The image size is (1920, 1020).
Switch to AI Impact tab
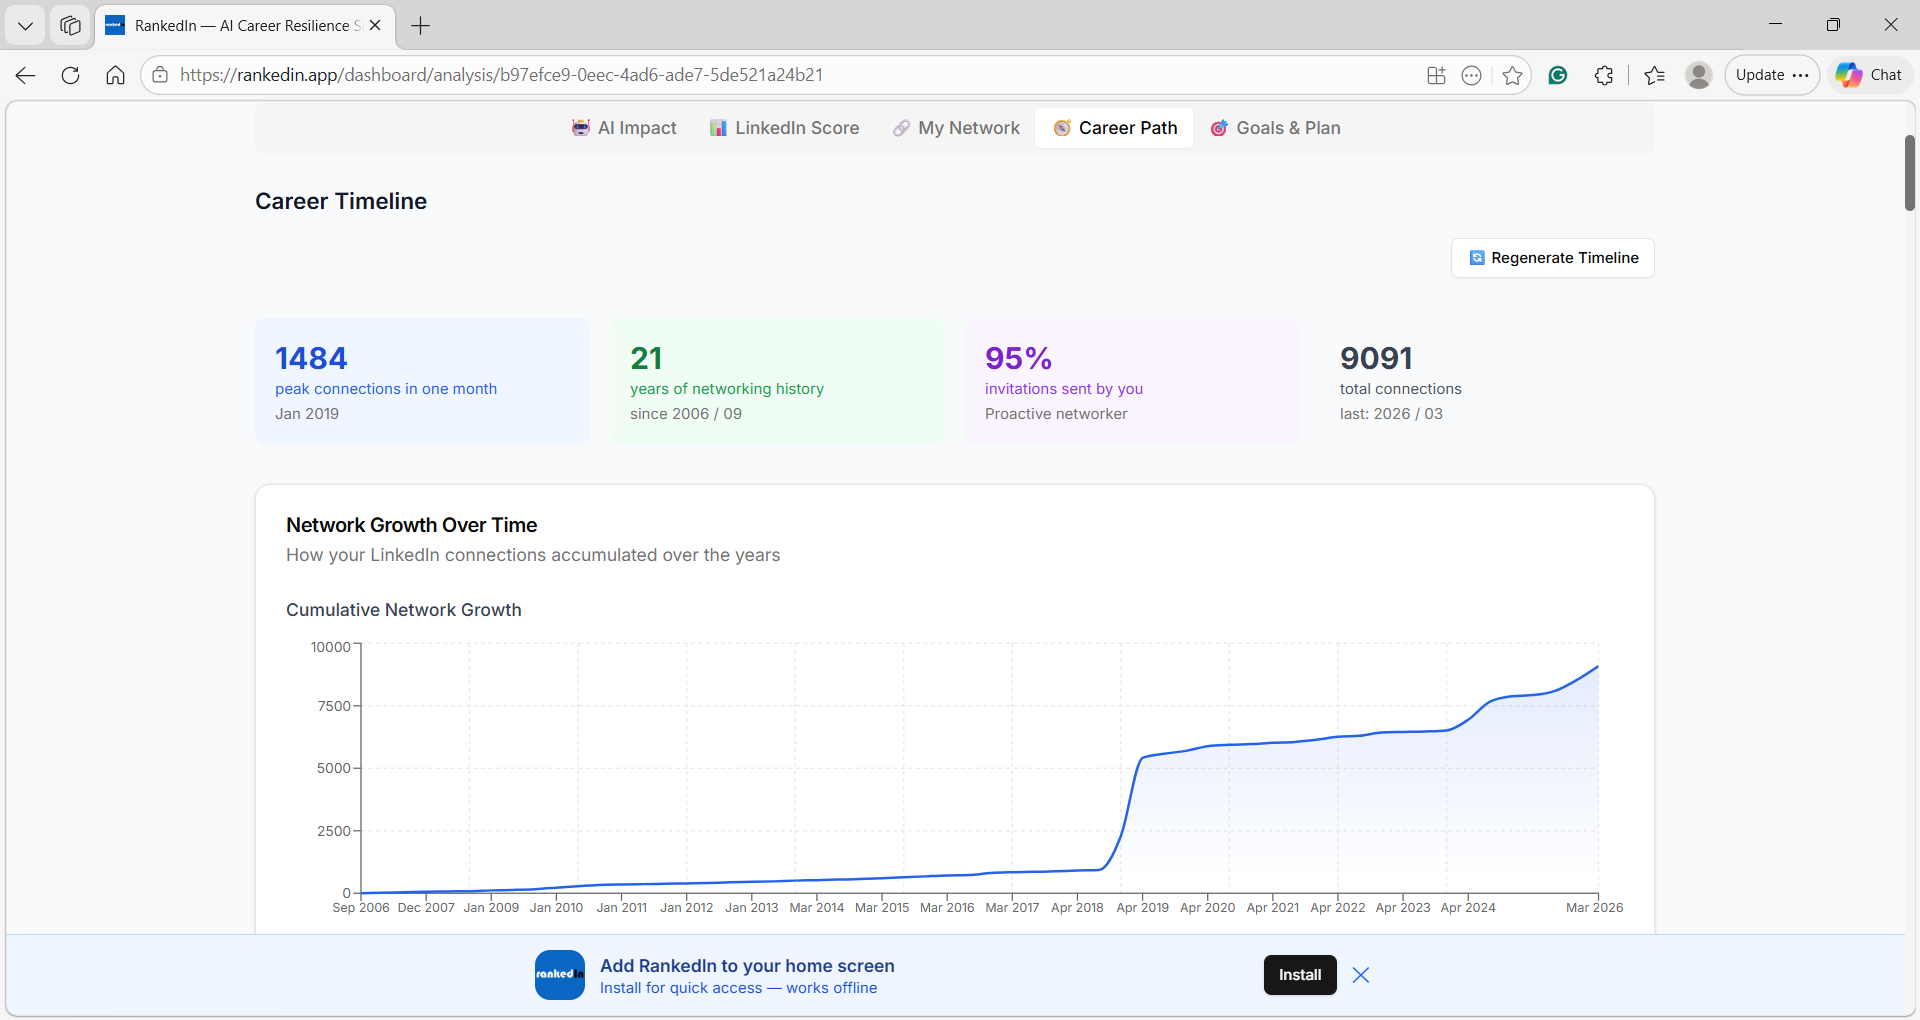click(x=624, y=128)
